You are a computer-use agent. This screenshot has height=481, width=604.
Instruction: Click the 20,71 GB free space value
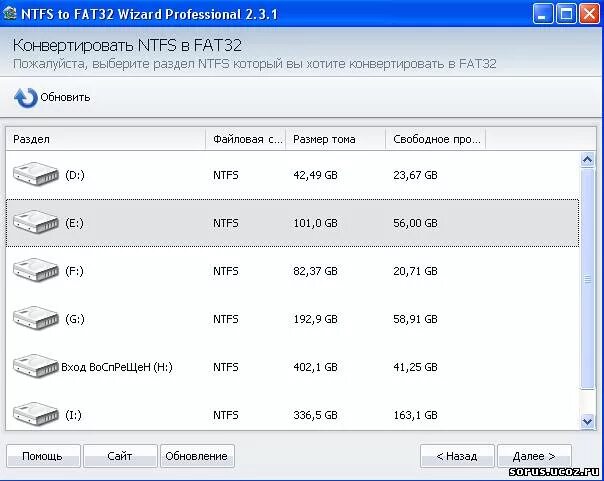tap(415, 271)
